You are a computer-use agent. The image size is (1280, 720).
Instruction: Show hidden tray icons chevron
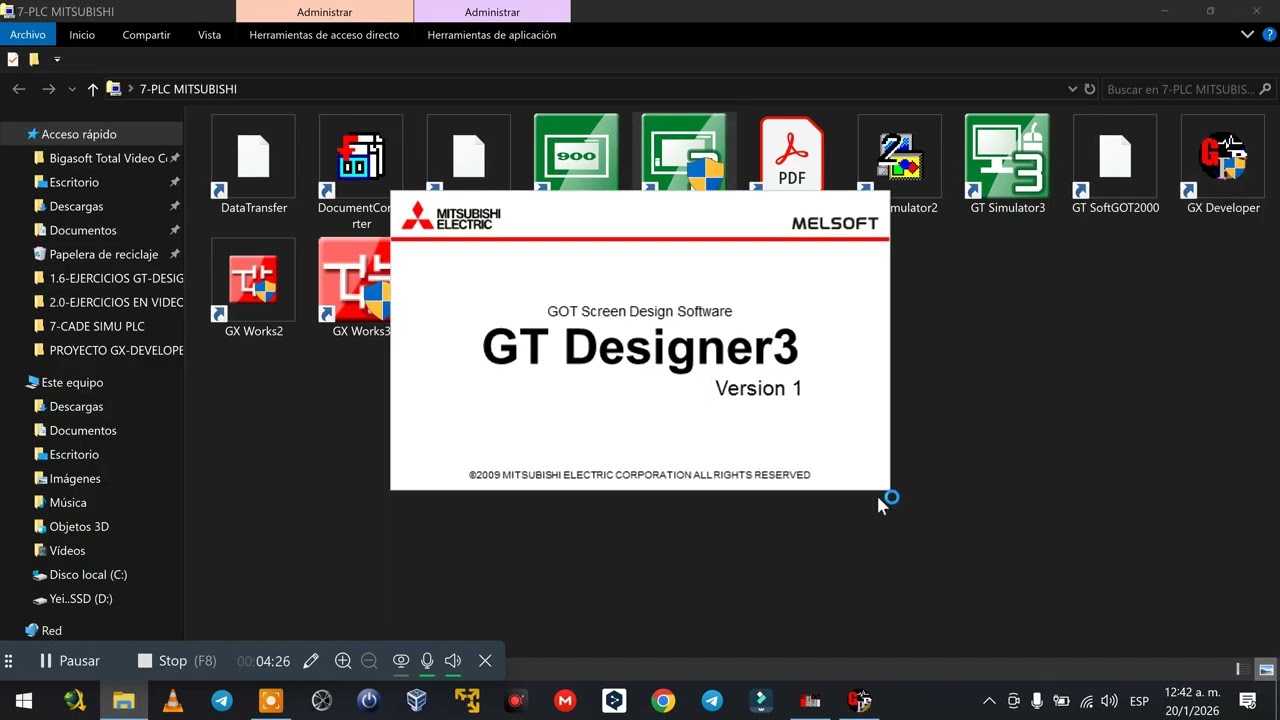coord(989,701)
